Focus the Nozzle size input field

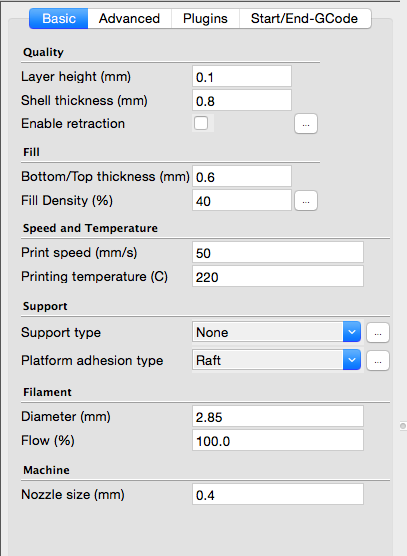(278, 494)
